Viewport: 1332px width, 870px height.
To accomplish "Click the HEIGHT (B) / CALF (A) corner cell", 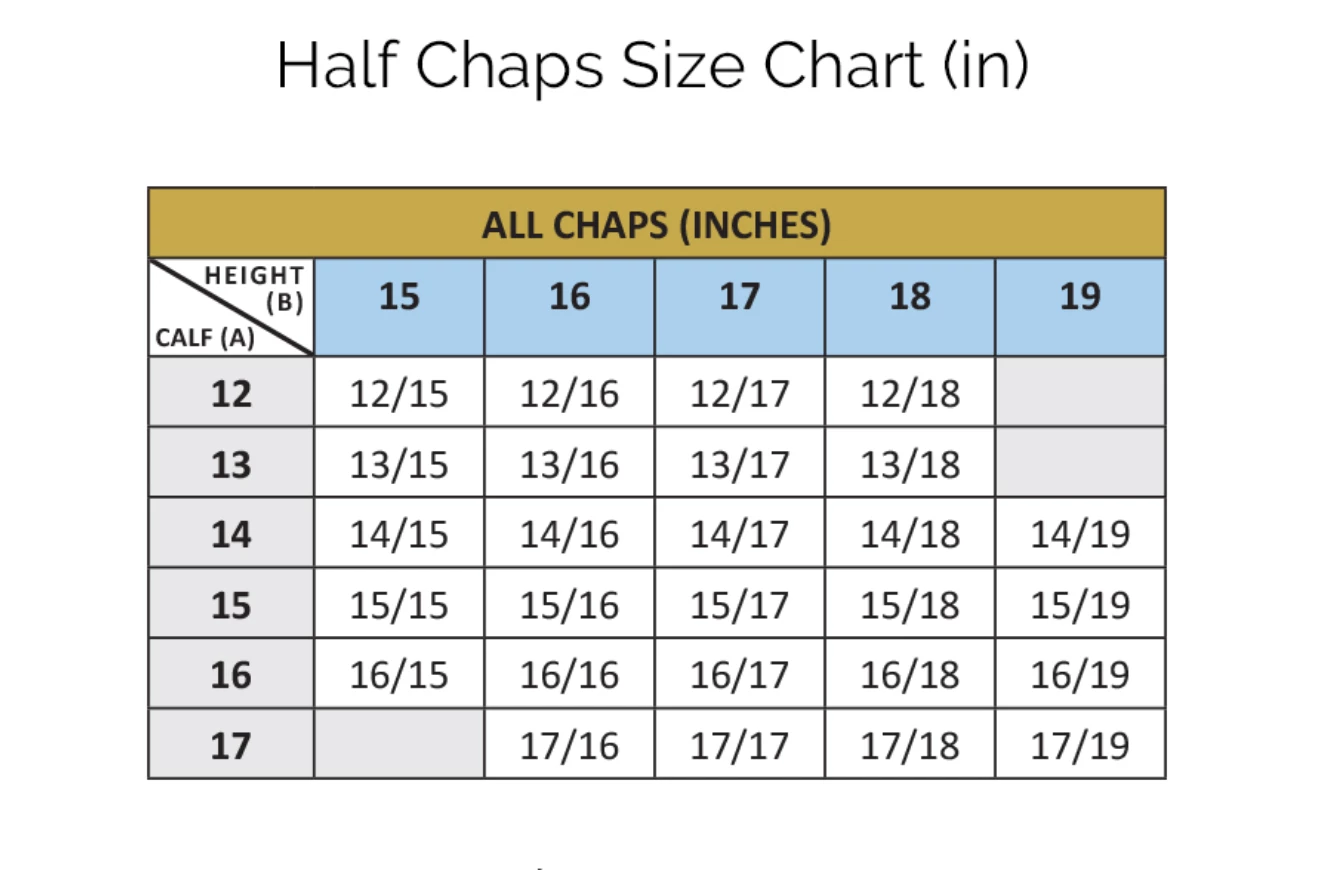I will click(x=231, y=307).
